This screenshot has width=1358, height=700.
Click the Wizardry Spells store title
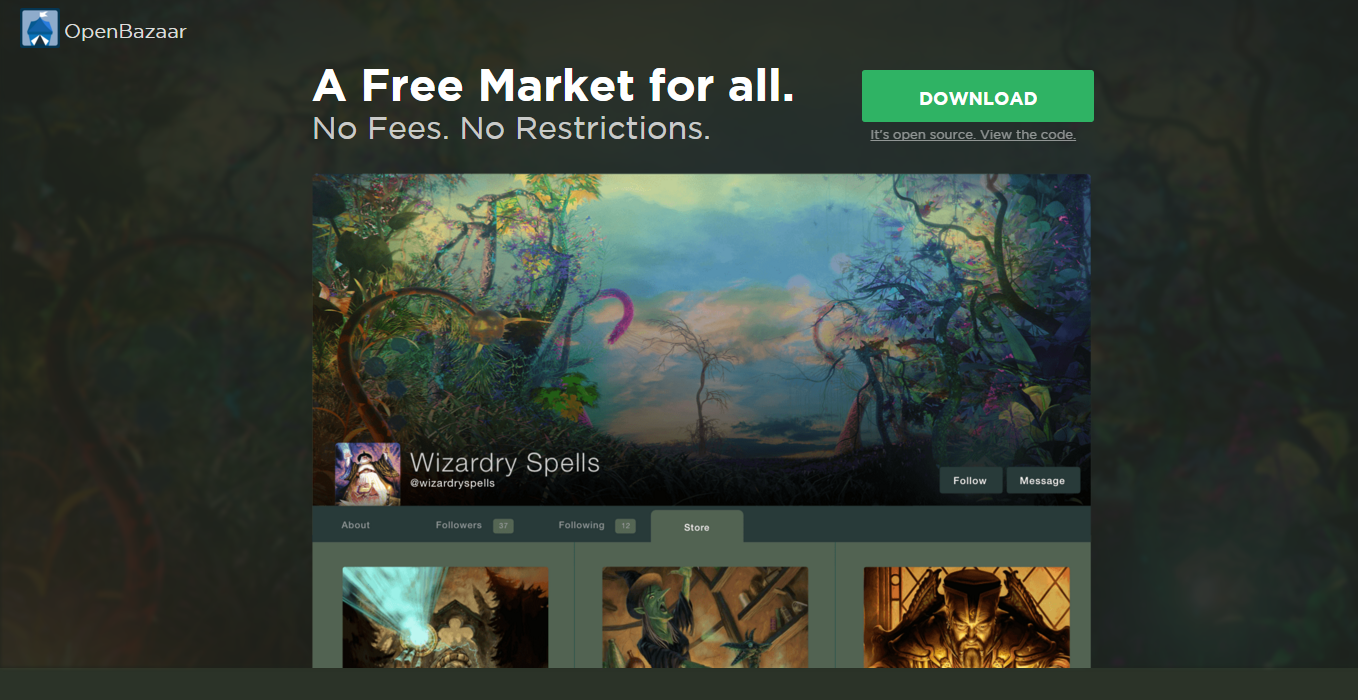pos(505,463)
